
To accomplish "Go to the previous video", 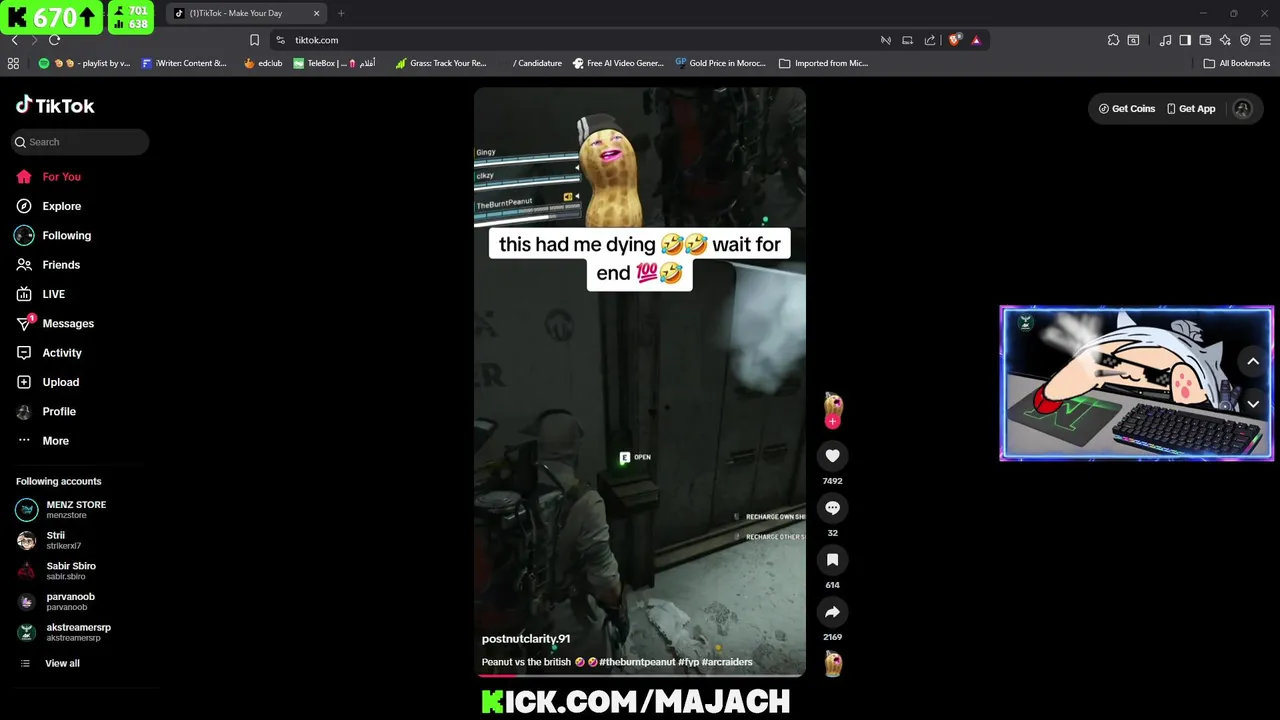I will coord(1253,361).
